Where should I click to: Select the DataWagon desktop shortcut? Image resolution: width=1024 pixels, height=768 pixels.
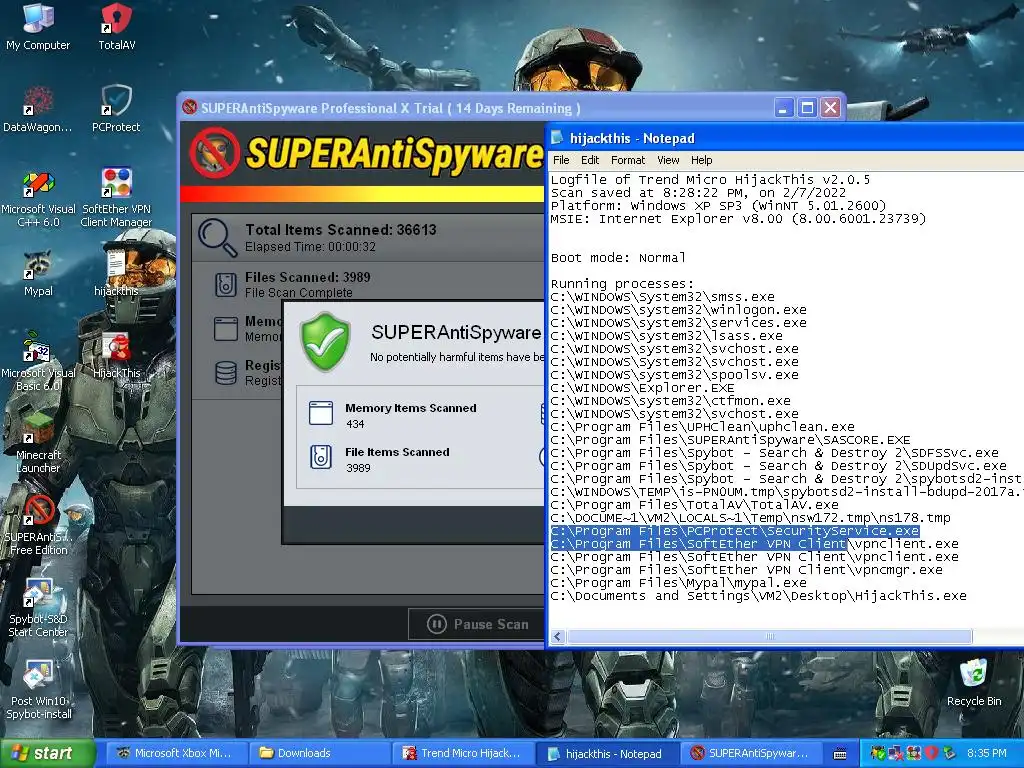38,108
